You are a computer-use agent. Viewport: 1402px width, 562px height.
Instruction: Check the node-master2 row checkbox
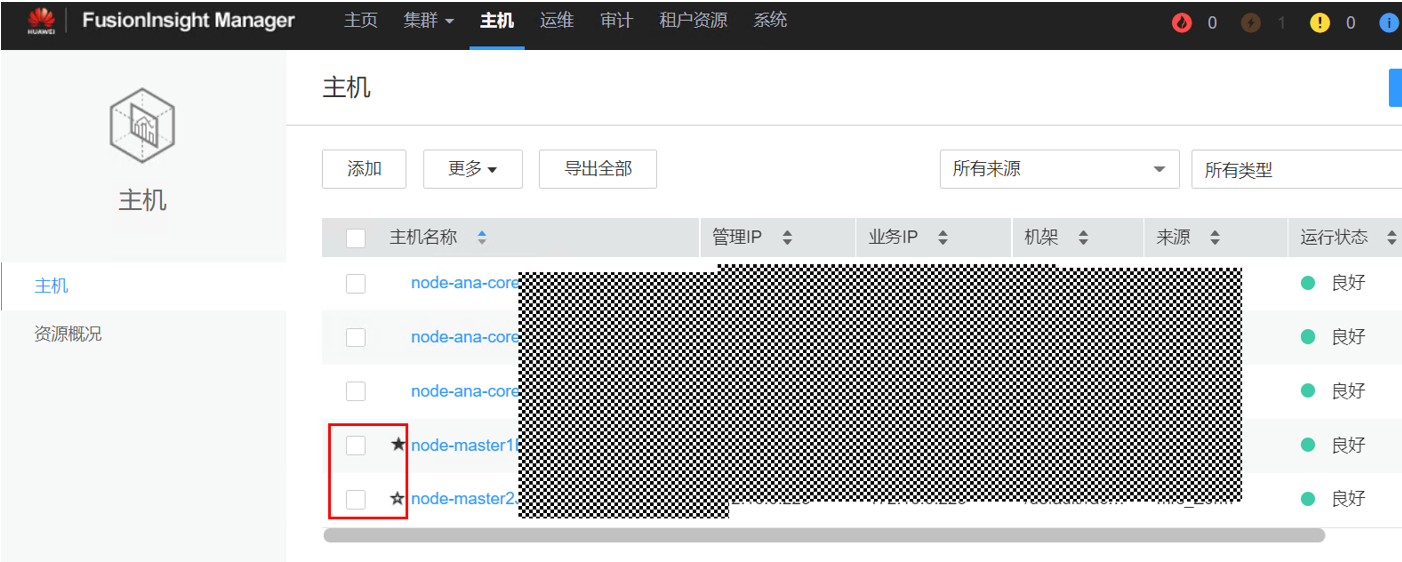355,499
